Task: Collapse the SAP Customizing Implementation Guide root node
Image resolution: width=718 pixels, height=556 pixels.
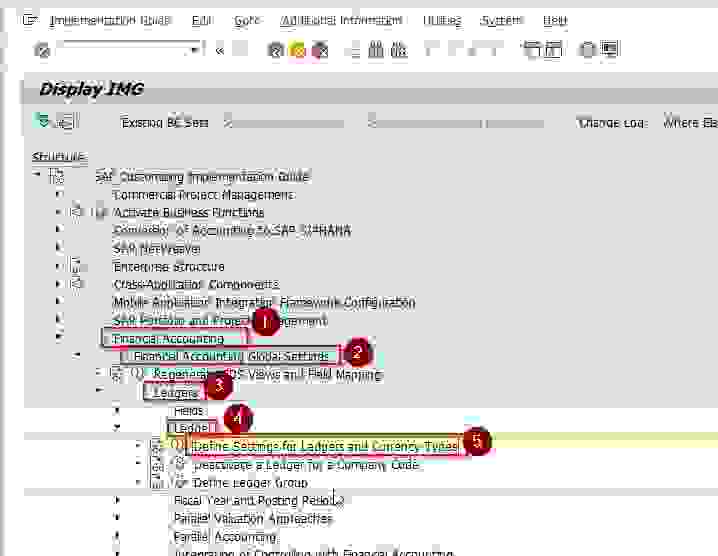Action: pyautogui.click(x=37, y=174)
